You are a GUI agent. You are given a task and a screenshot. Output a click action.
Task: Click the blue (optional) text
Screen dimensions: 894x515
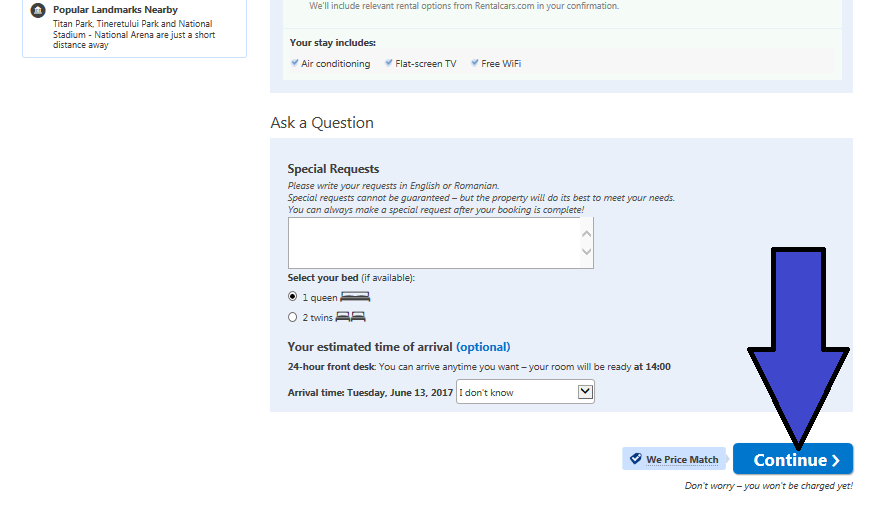click(x=483, y=347)
